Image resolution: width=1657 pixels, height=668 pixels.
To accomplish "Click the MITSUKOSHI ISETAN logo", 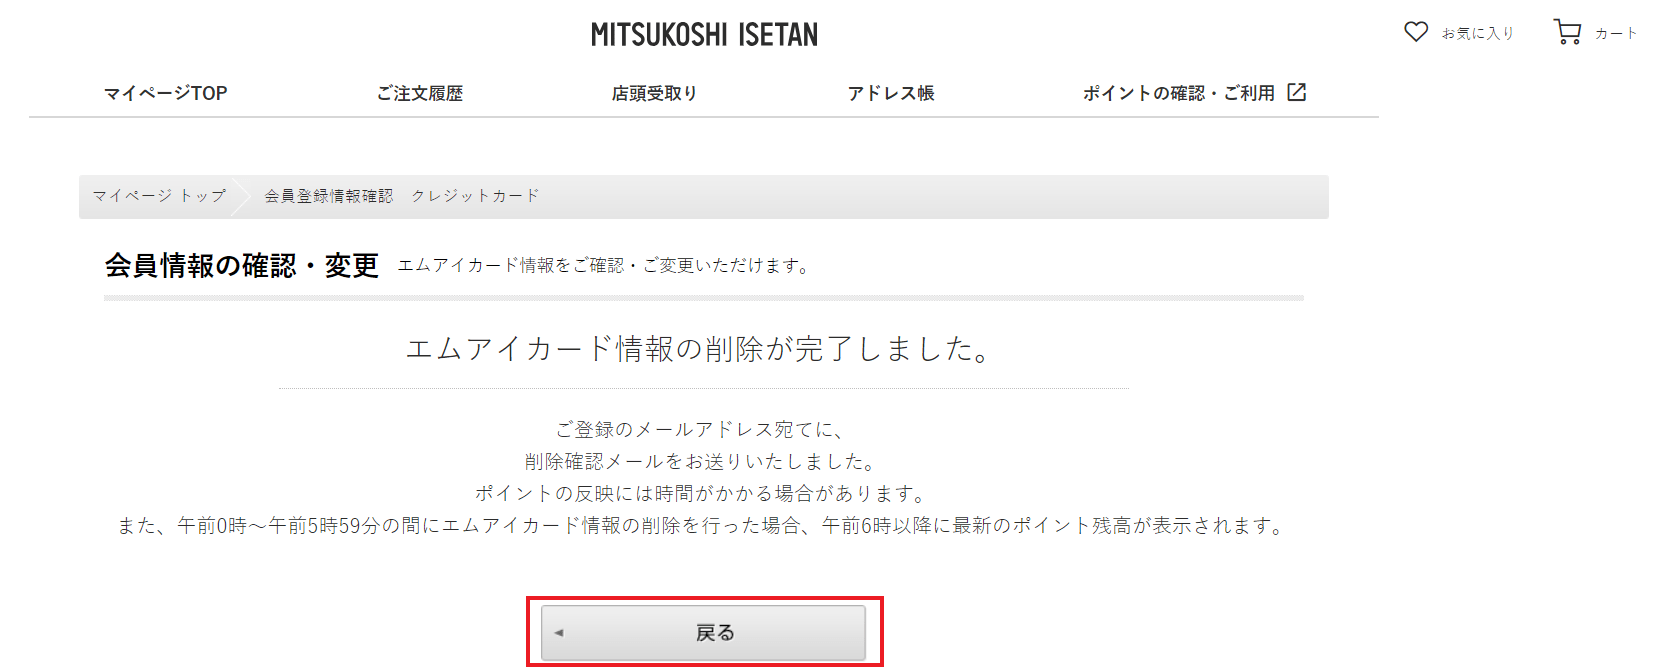I will click(x=704, y=35).
